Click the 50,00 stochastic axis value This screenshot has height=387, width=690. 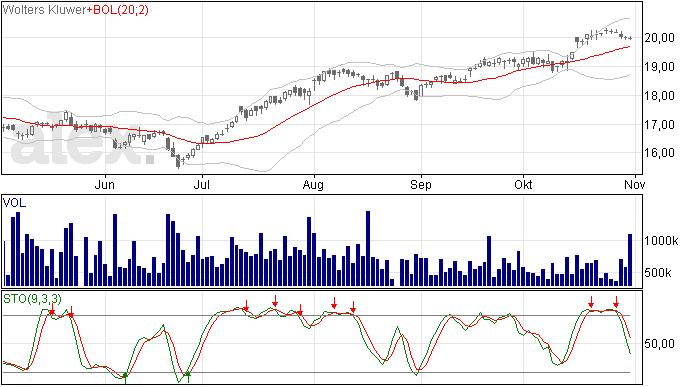coord(660,343)
